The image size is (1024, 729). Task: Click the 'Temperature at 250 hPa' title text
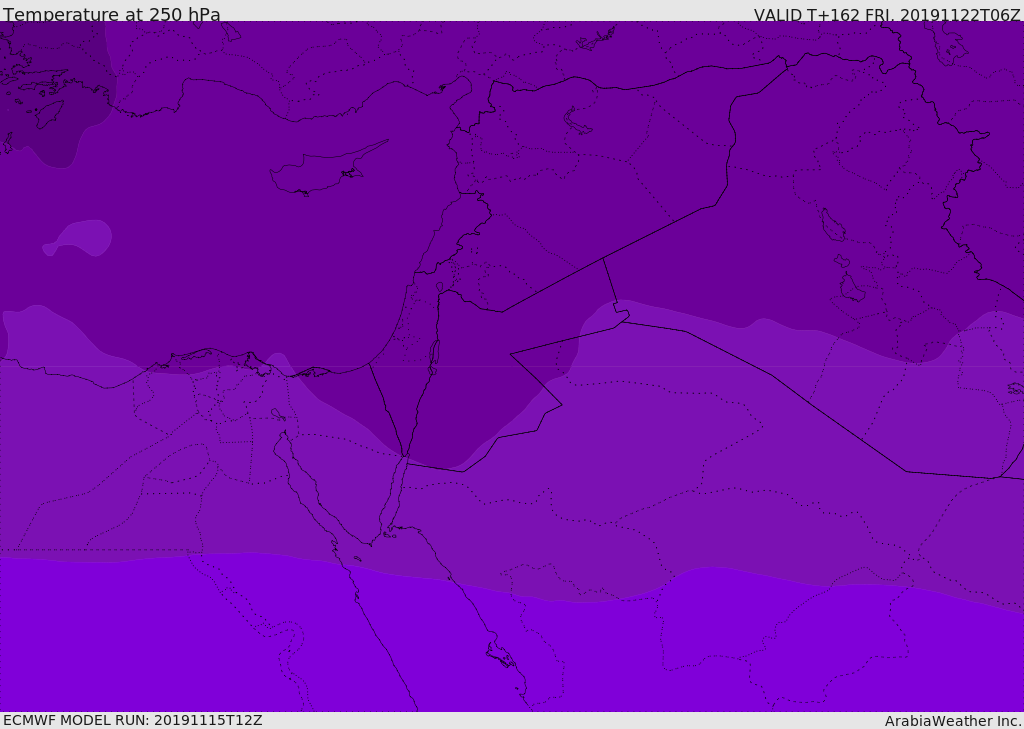tap(112, 14)
